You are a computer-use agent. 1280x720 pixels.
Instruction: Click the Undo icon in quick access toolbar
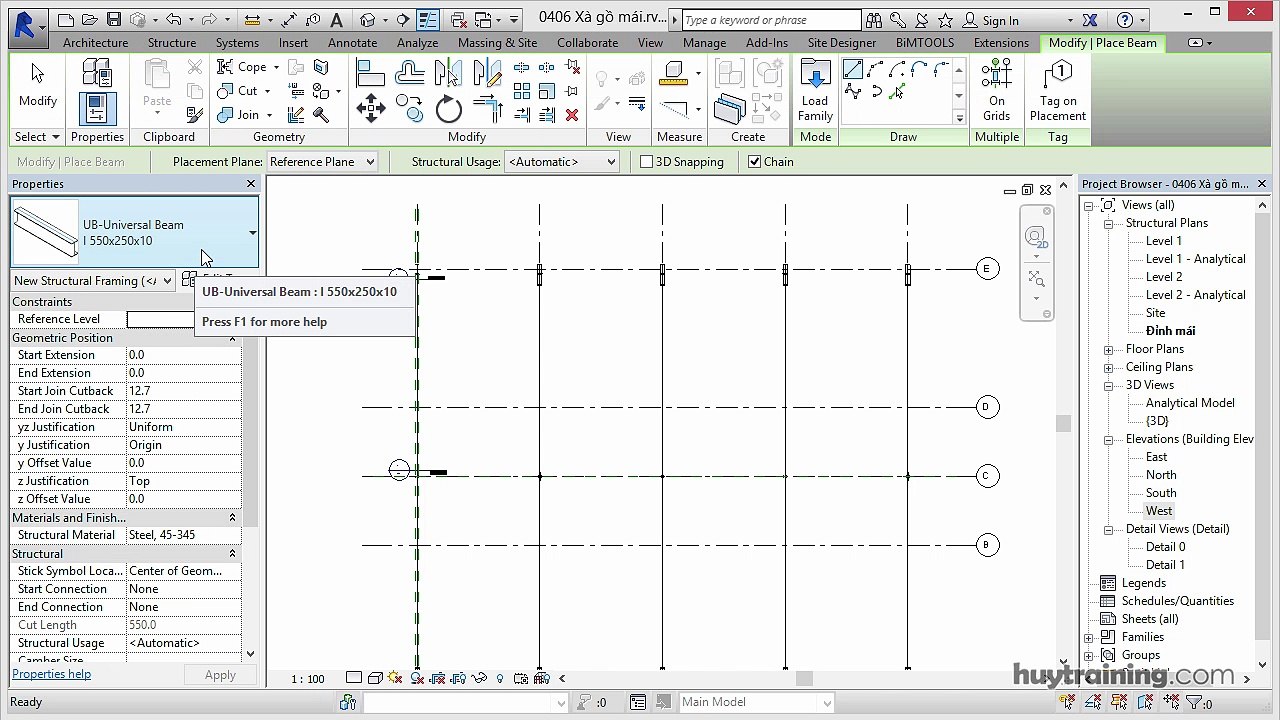174,20
